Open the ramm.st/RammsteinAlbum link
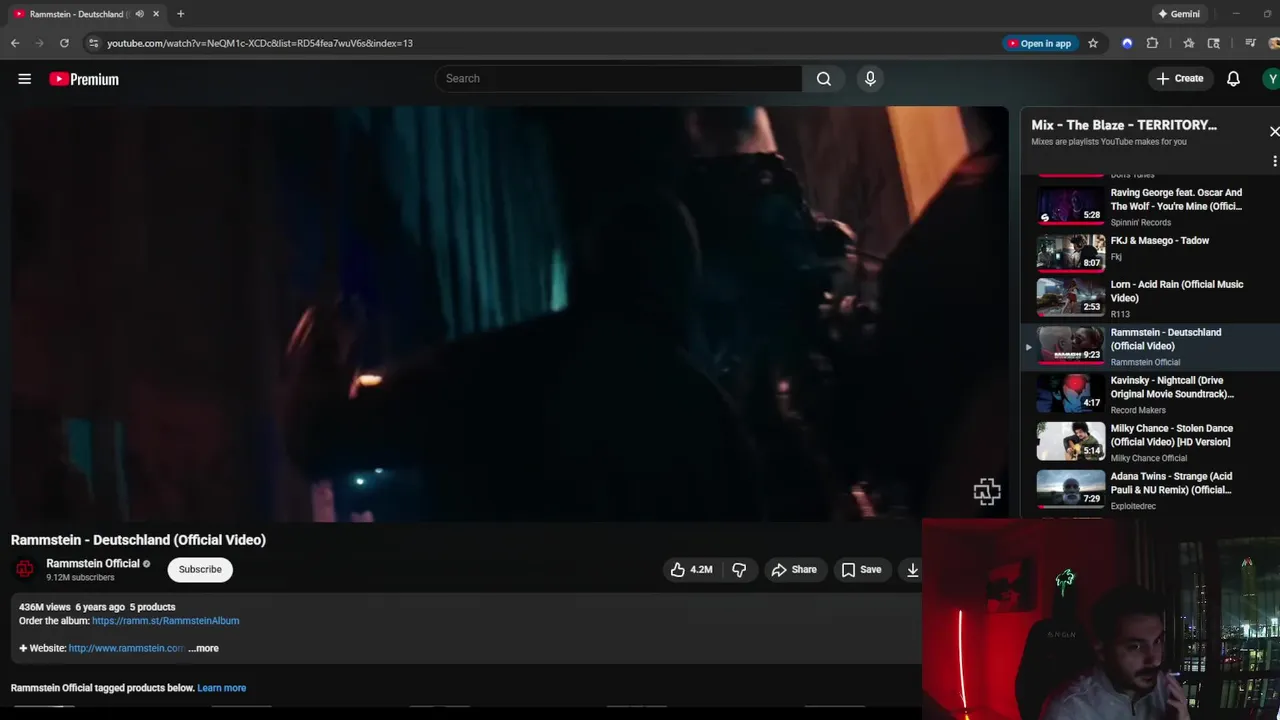 point(165,621)
